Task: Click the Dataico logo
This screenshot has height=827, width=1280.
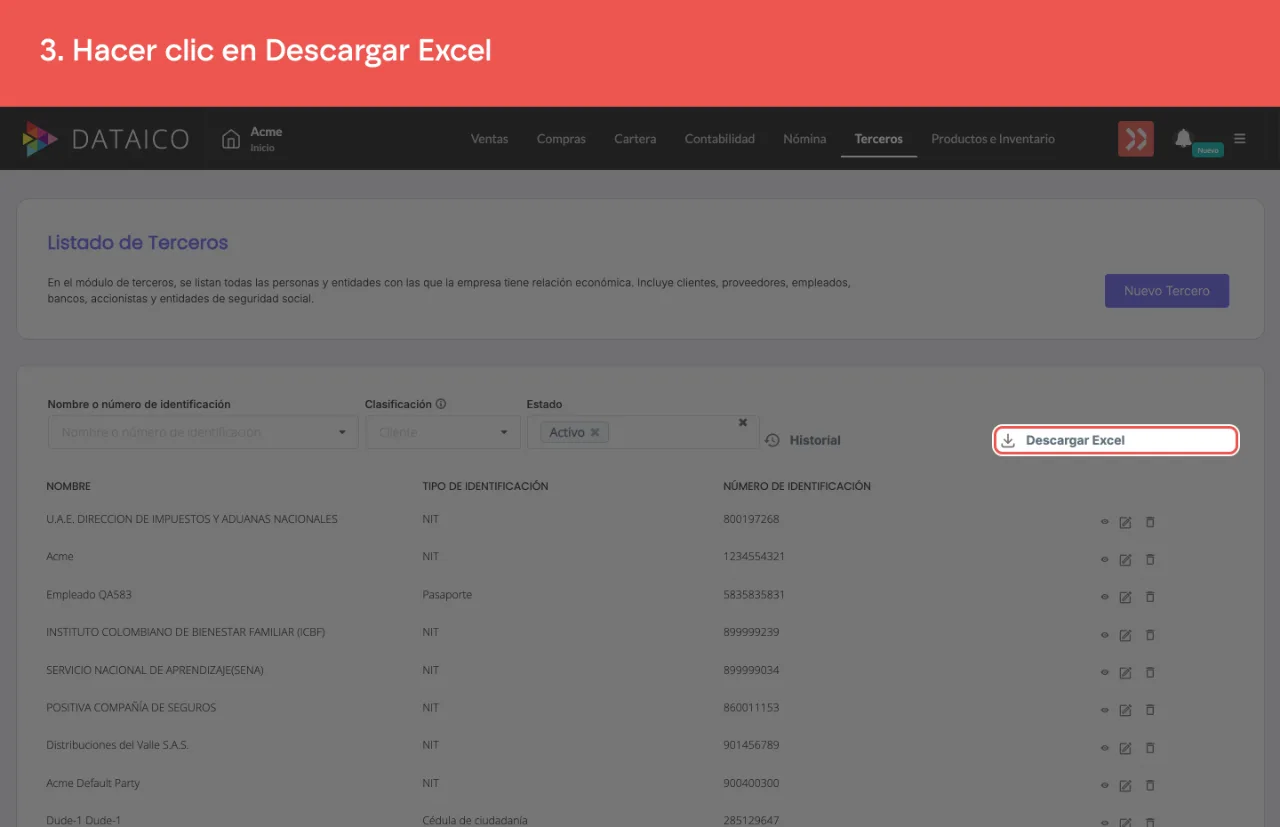Action: click(x=105, y=139)
